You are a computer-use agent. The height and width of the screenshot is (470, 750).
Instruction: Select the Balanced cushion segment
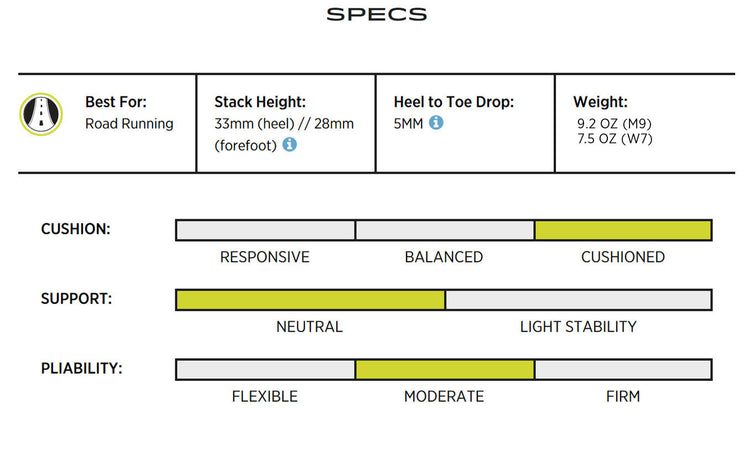pyautogui.click(x=444, y=230)
